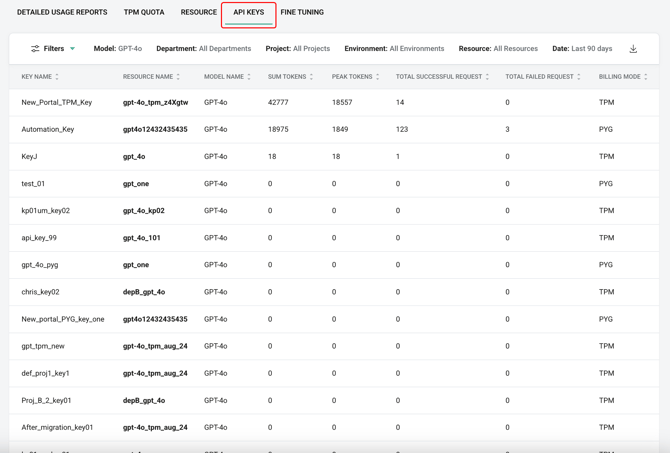The height and width of the screenshot is (453, 670).
Task: Open resource gpt_one in gpt_4o_pyg row
Action: [x=136, y=265]
